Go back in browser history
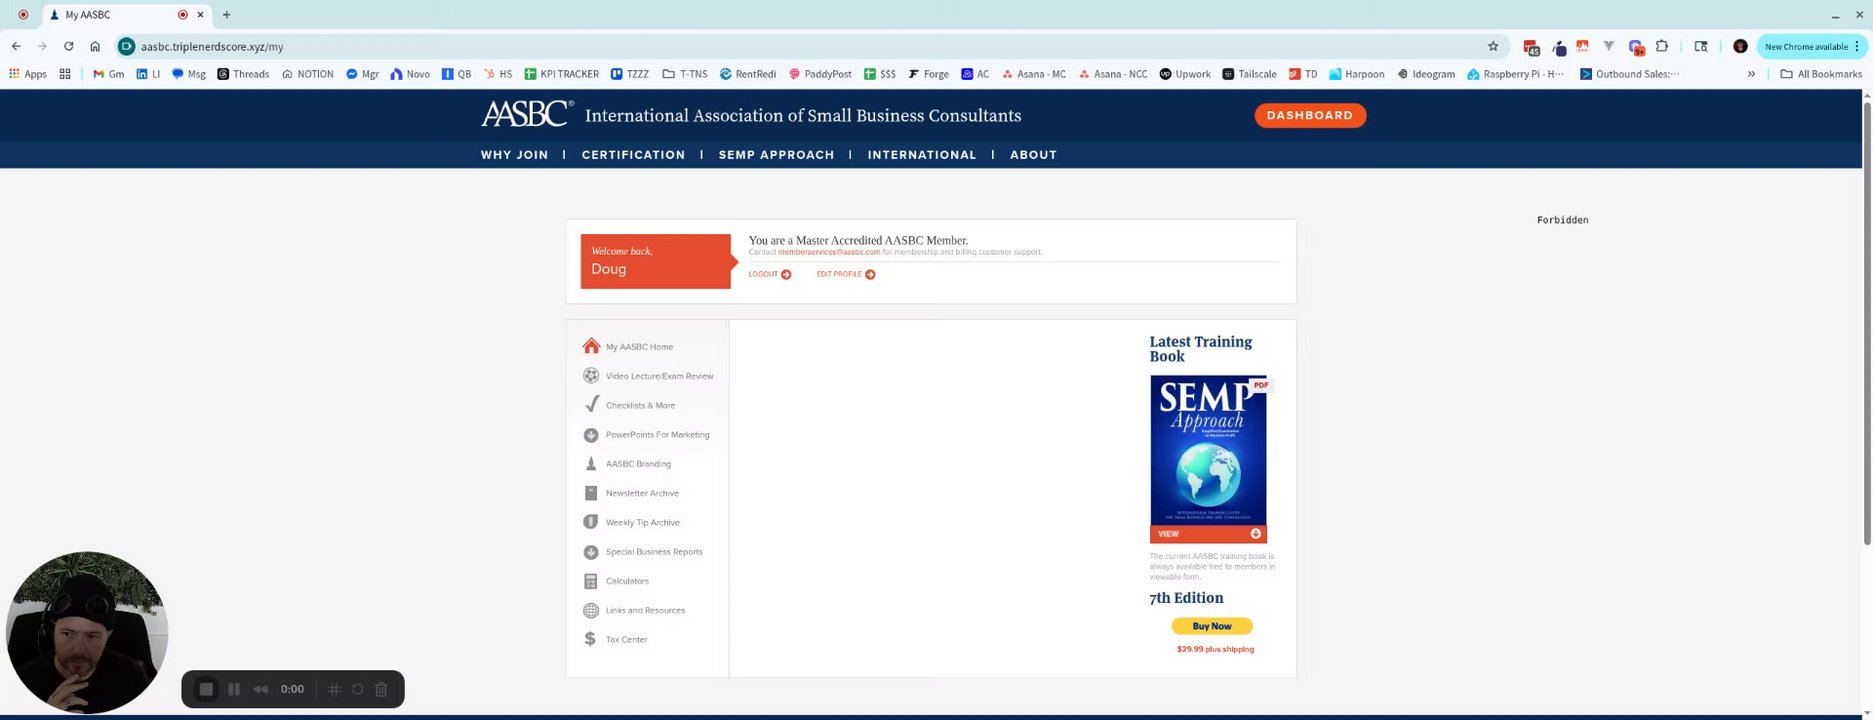This screenshot has height=720, width=1873. (16, 46)
